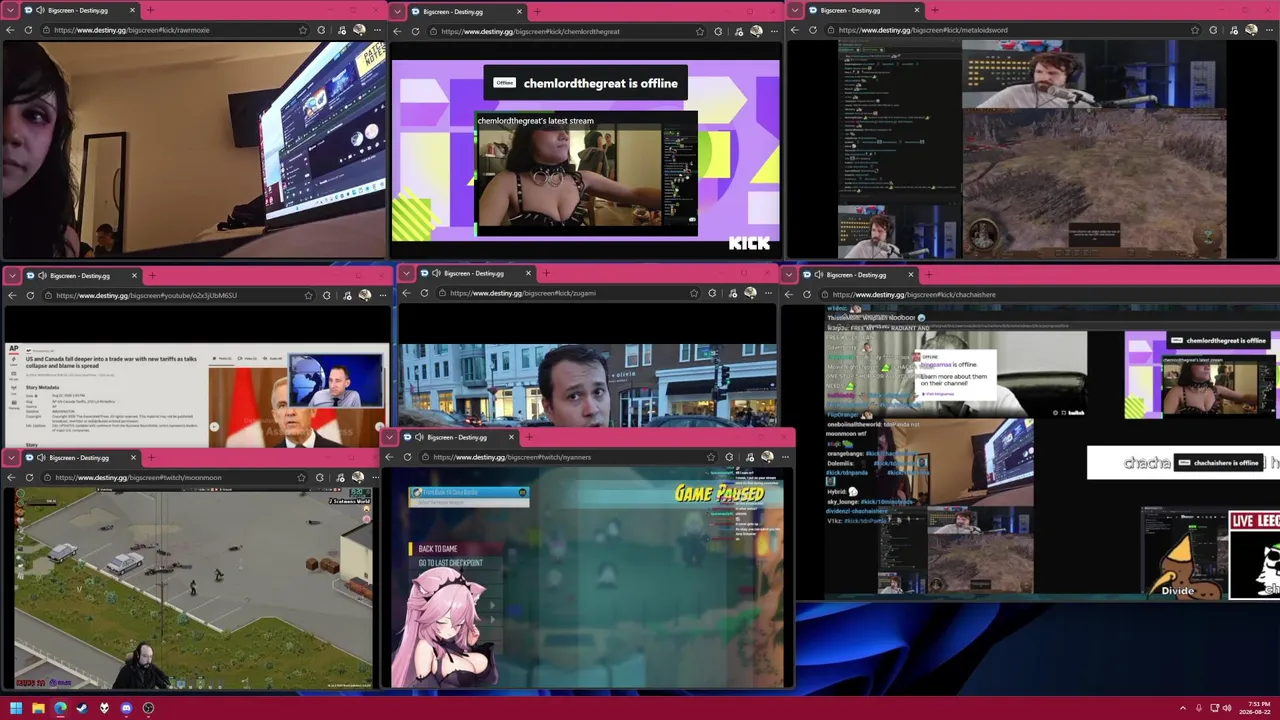1280x720 pixels.
Task: Mute tab audio in the chachaishere window
Action: [x=820, y=274]
